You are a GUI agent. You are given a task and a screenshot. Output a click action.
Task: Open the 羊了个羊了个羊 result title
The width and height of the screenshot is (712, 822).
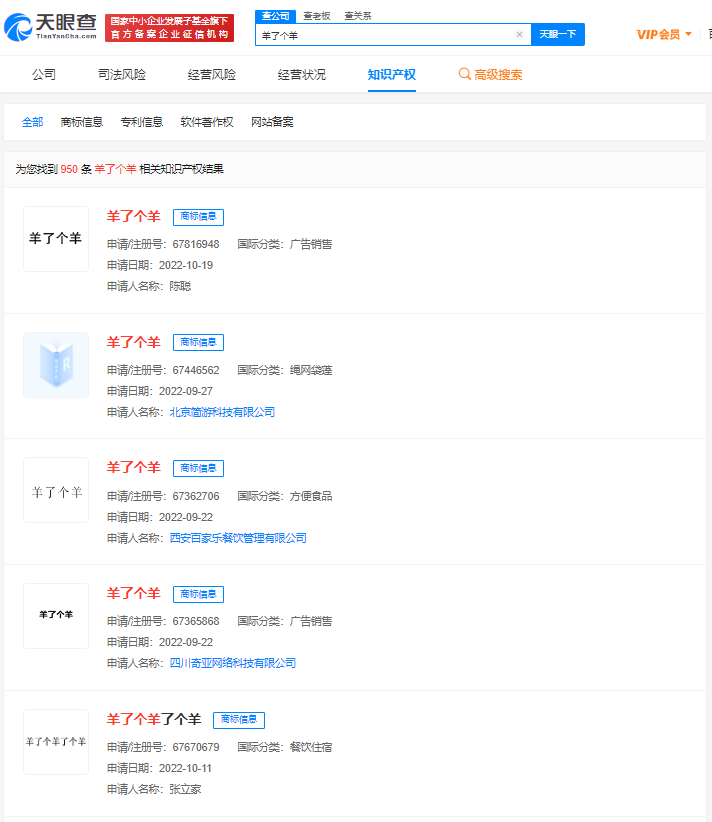point(154,719)
